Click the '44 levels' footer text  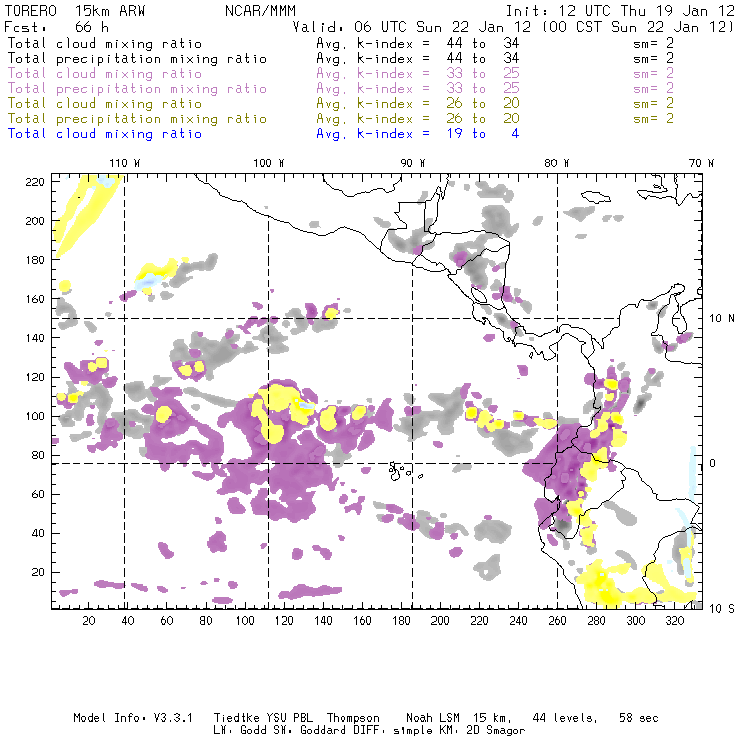(x=565, y=718)
